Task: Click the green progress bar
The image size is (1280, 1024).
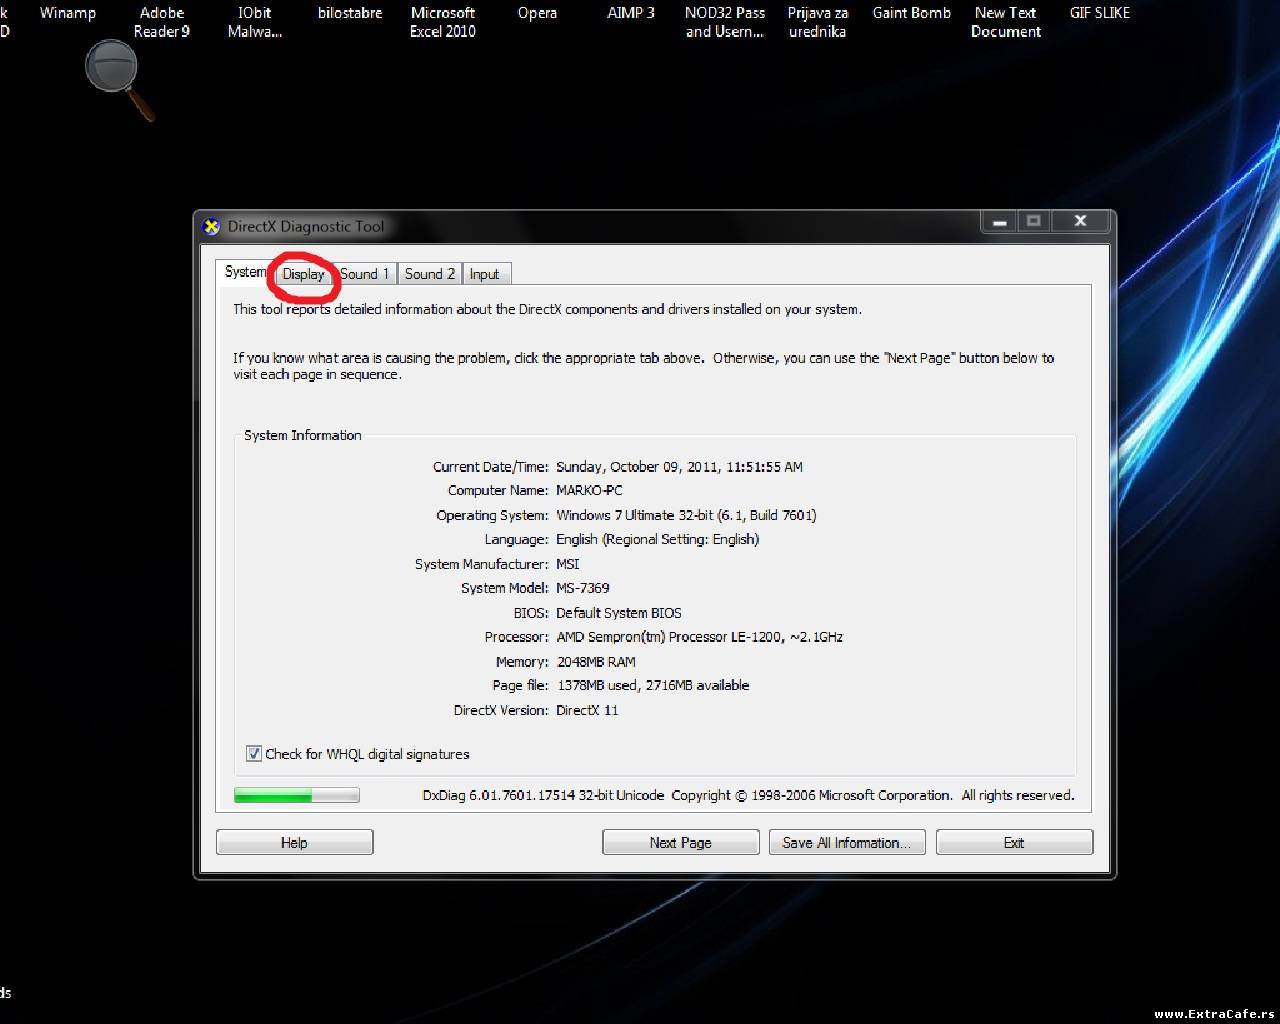Action: point(296,795)
